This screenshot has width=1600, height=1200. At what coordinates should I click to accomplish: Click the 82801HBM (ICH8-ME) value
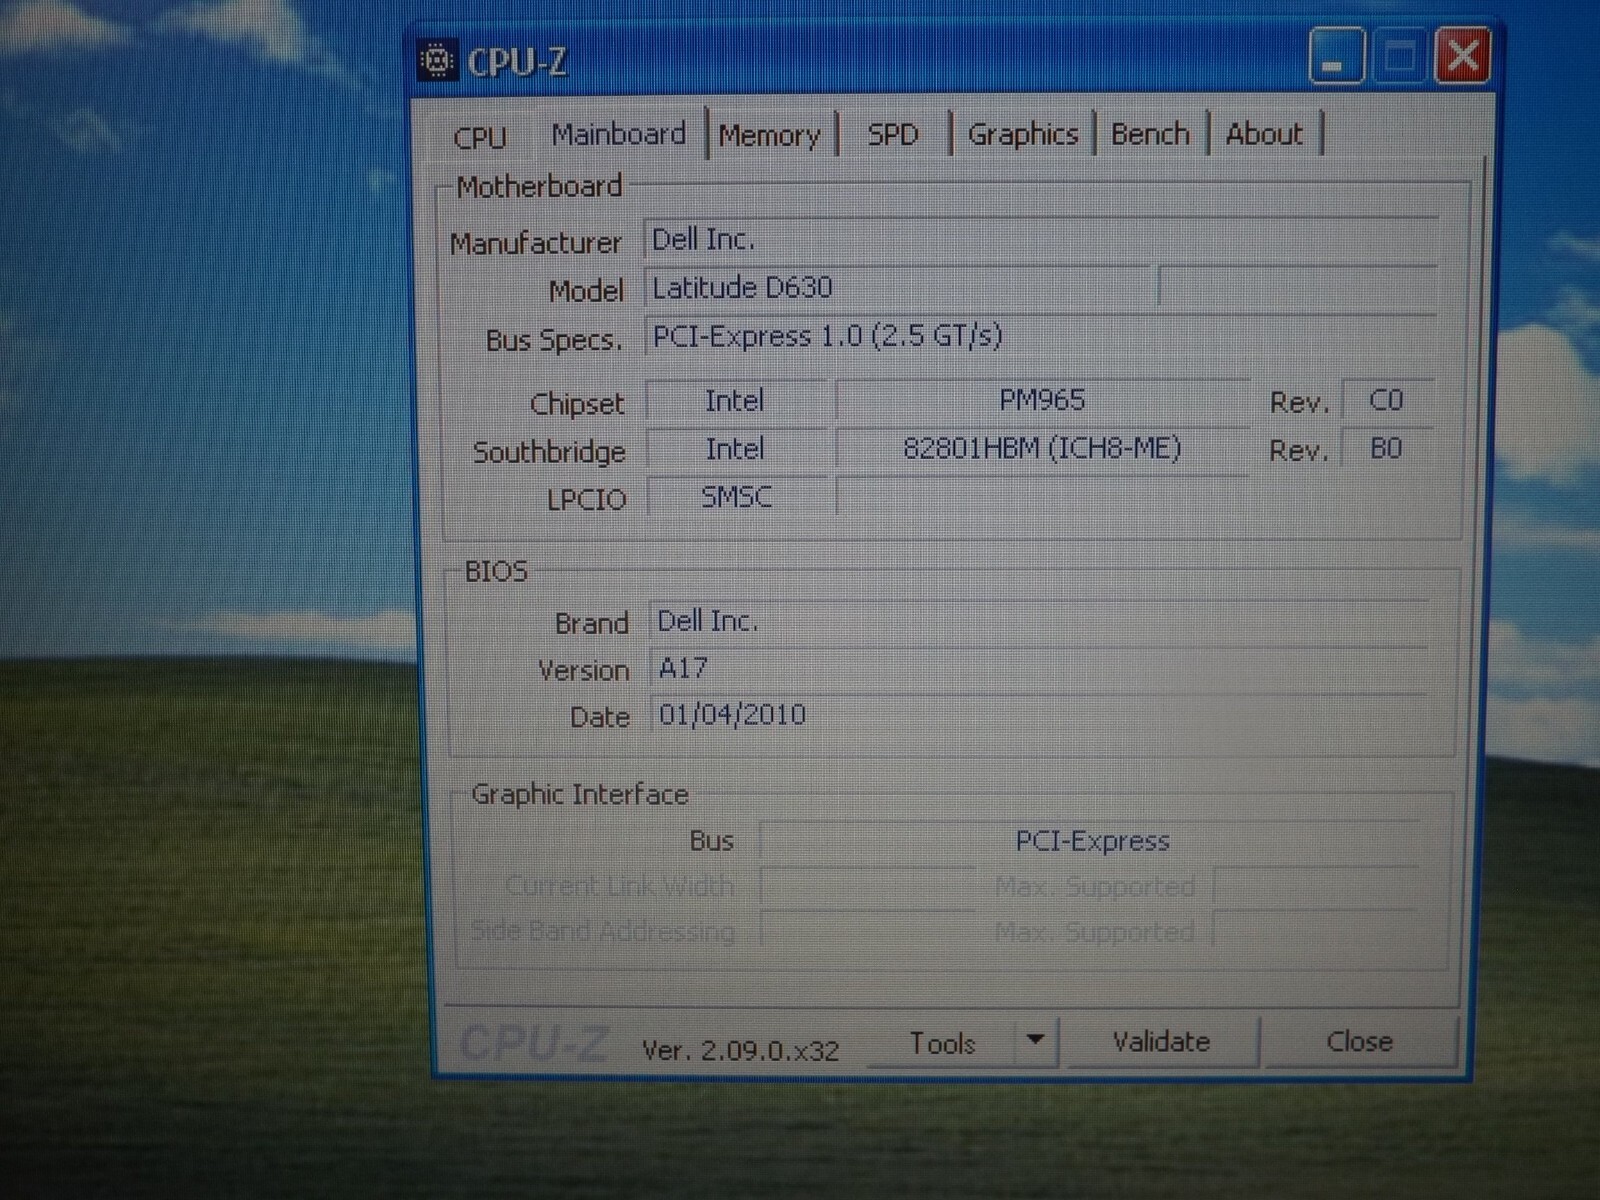coord(1042,448)
